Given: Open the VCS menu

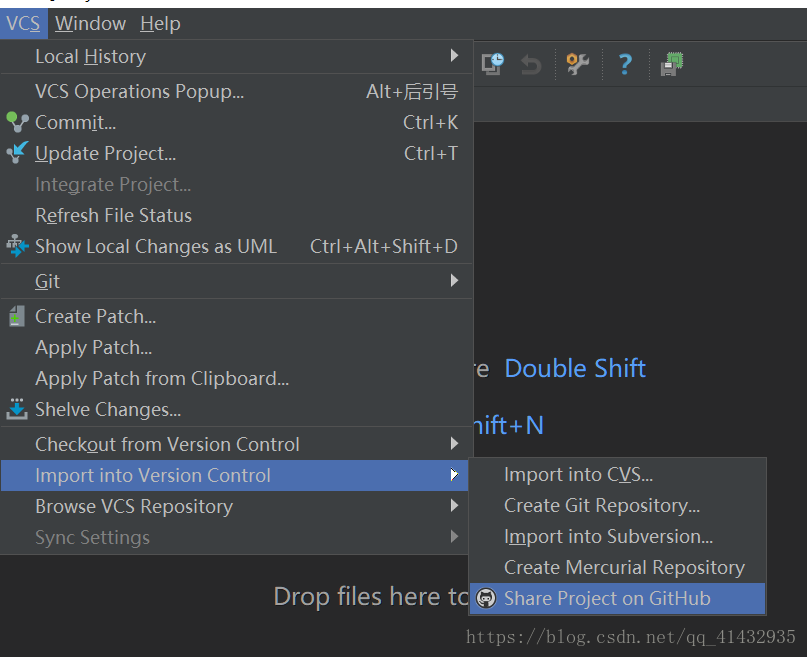Looking at the screenshot, I should pyautogui.click(x=23, y=24).
